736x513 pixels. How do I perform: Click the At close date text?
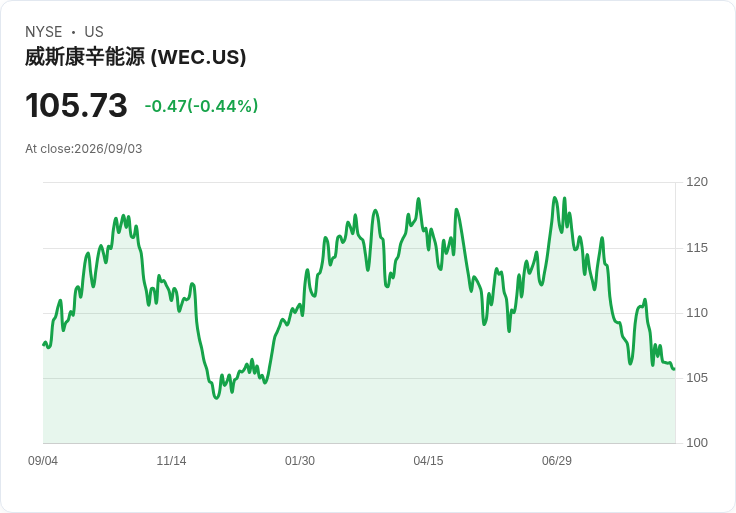point(84,149)
